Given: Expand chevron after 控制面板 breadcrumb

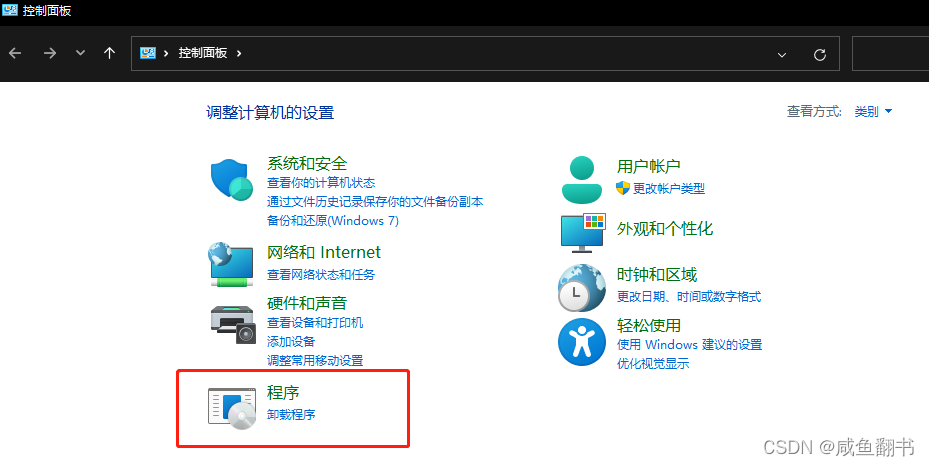Looking at the screenshot, I should [239, 53].
